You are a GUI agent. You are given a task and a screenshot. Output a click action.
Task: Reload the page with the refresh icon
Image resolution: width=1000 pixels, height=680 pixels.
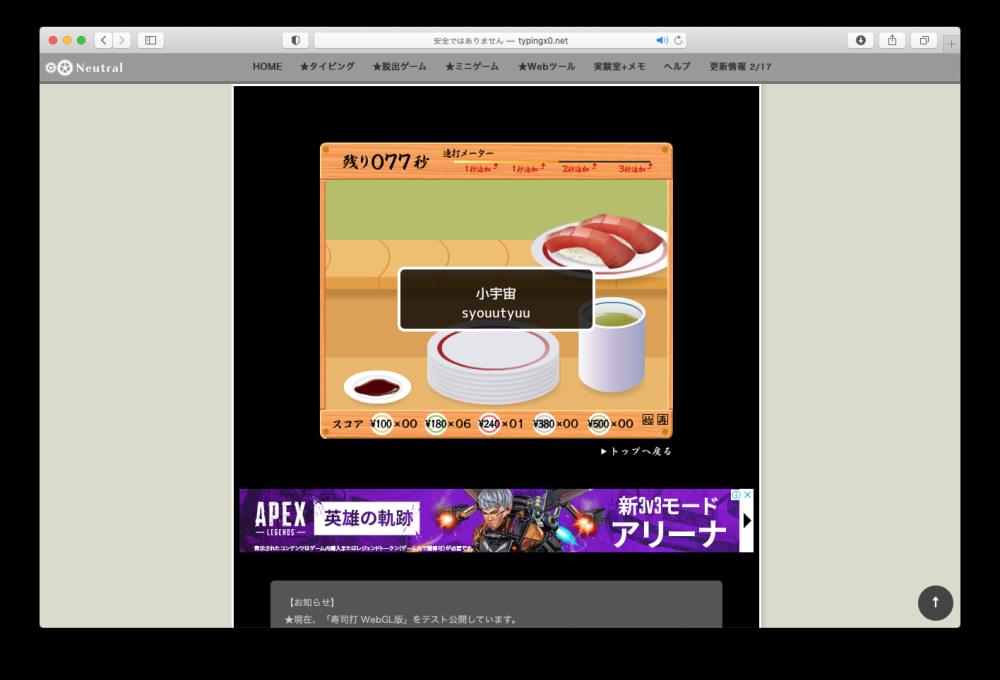(x=678, y=40)
